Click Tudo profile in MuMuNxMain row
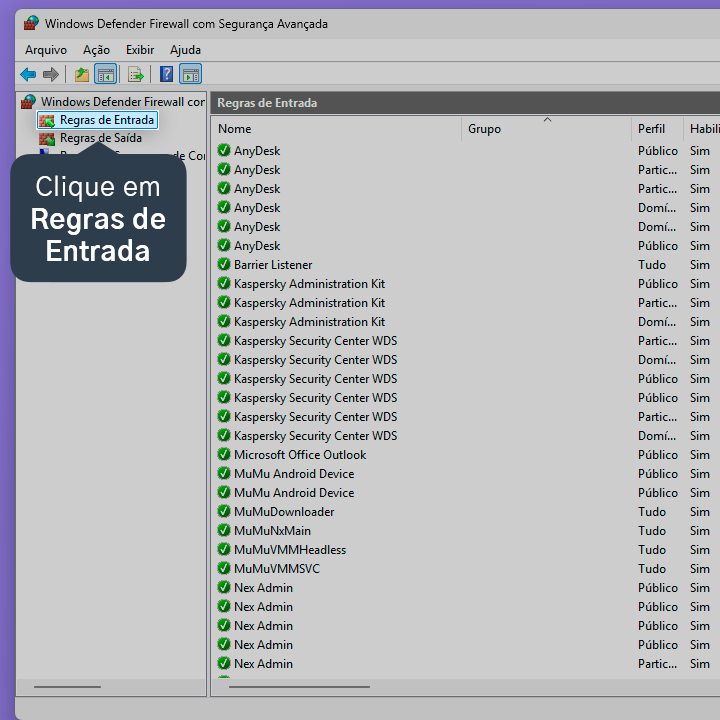 [652, 531]
